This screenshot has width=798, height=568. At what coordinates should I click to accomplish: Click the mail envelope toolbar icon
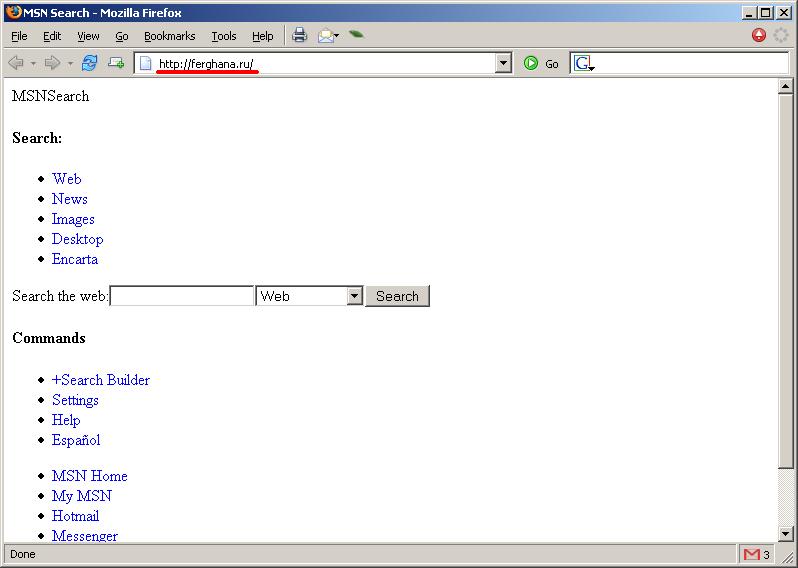(325, 36)
